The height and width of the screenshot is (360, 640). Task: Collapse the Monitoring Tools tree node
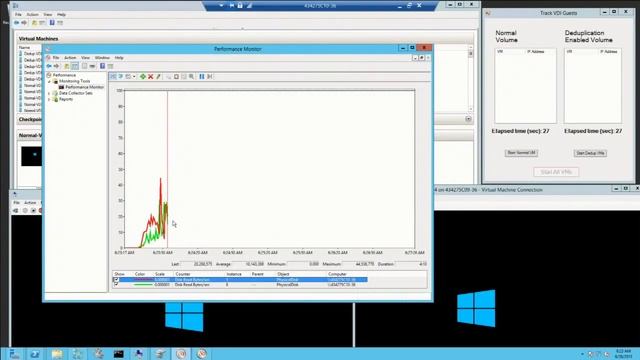(50, 81)
